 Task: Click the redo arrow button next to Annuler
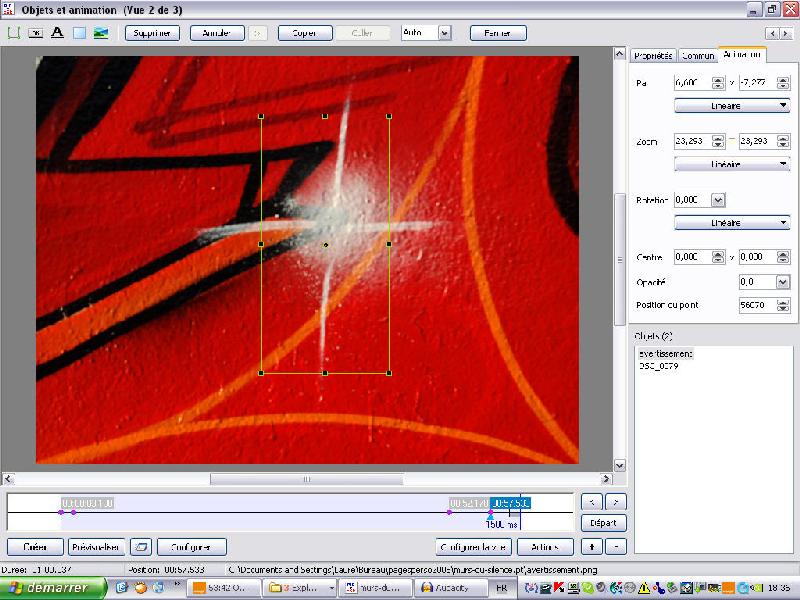click(258, 33)
